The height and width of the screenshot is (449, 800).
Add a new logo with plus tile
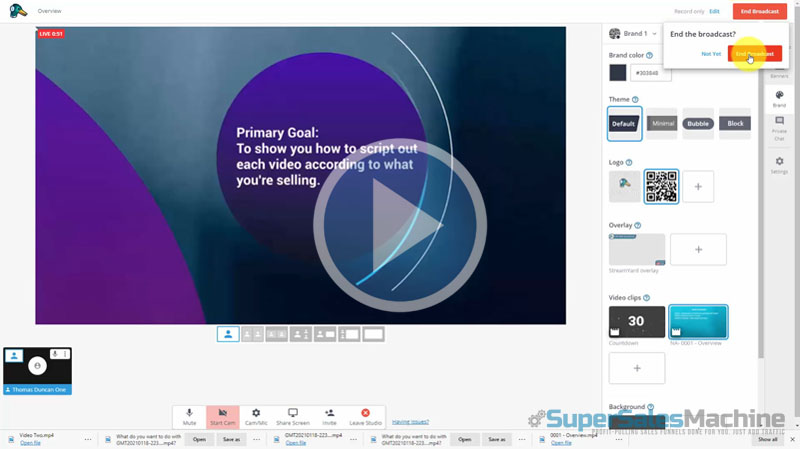click(x=698, y=186)
